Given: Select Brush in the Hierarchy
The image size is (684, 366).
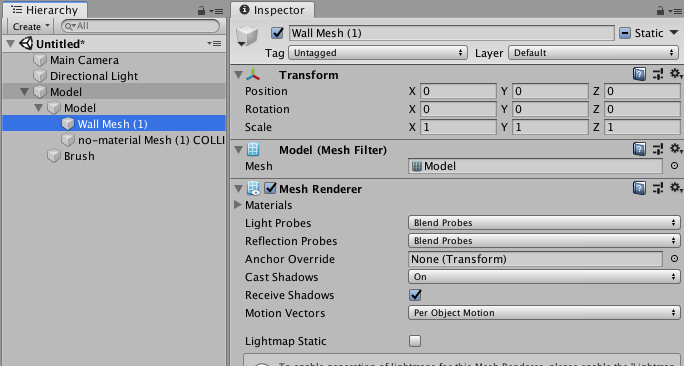Looking at the screenshot, I should point(79,156).
